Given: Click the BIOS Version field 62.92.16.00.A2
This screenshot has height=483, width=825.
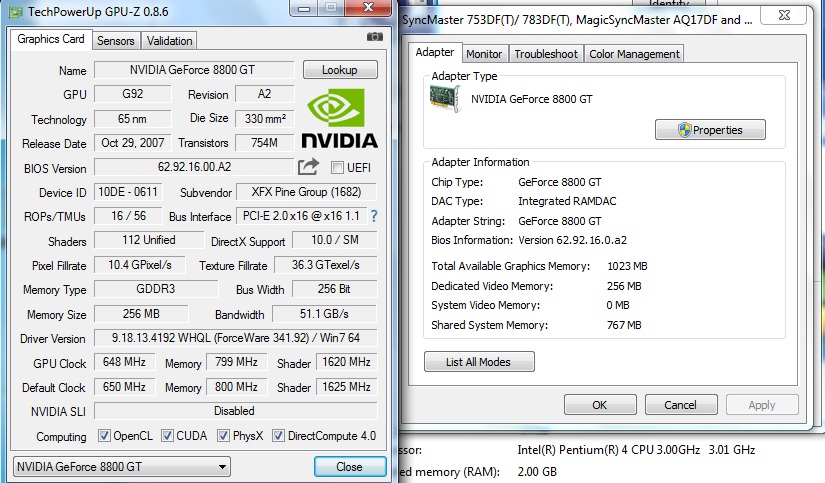Looking at the screenshot, I should click(x=194, y=167).
